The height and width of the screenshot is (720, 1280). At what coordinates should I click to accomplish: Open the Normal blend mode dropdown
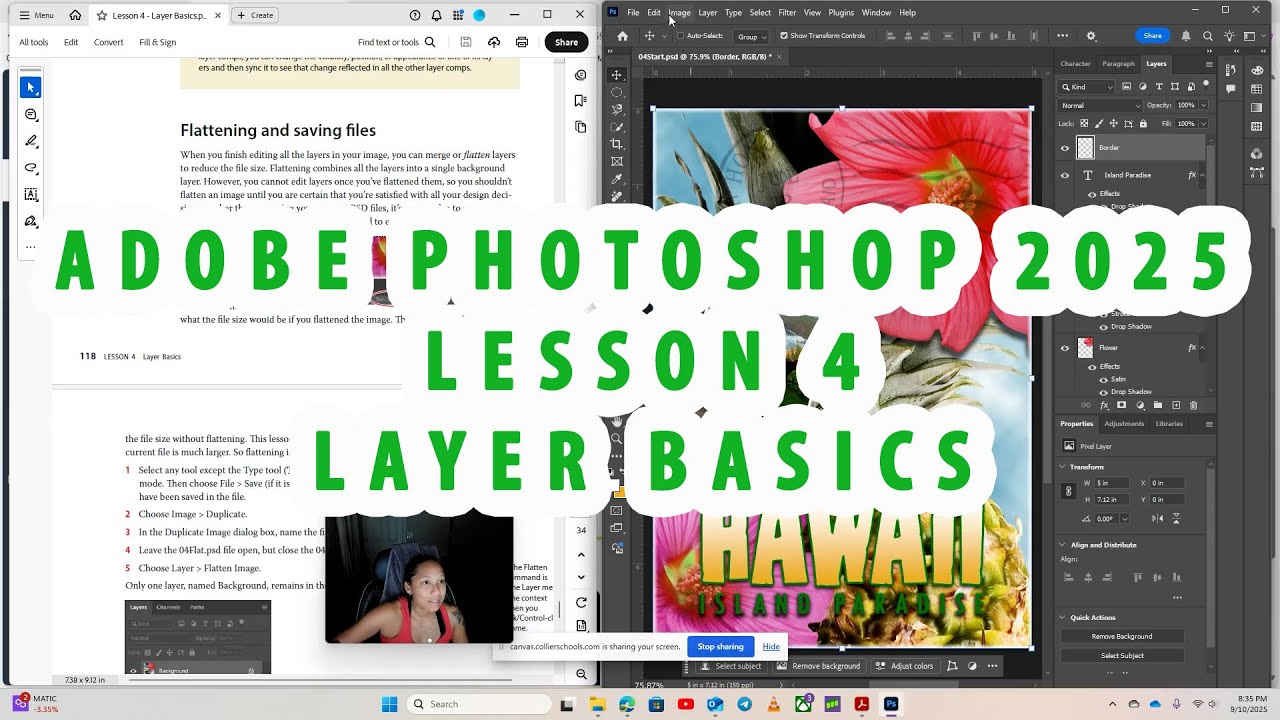(x=1101, y=105)
